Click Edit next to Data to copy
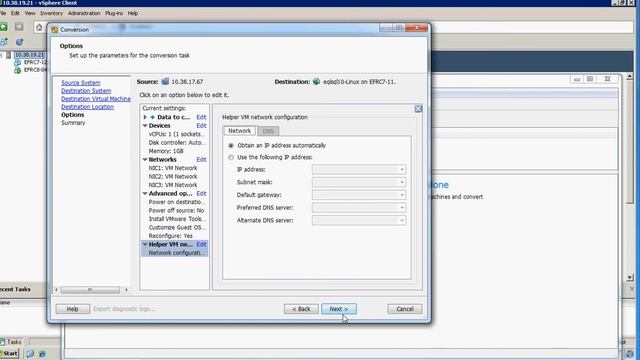 pos(201,117)
